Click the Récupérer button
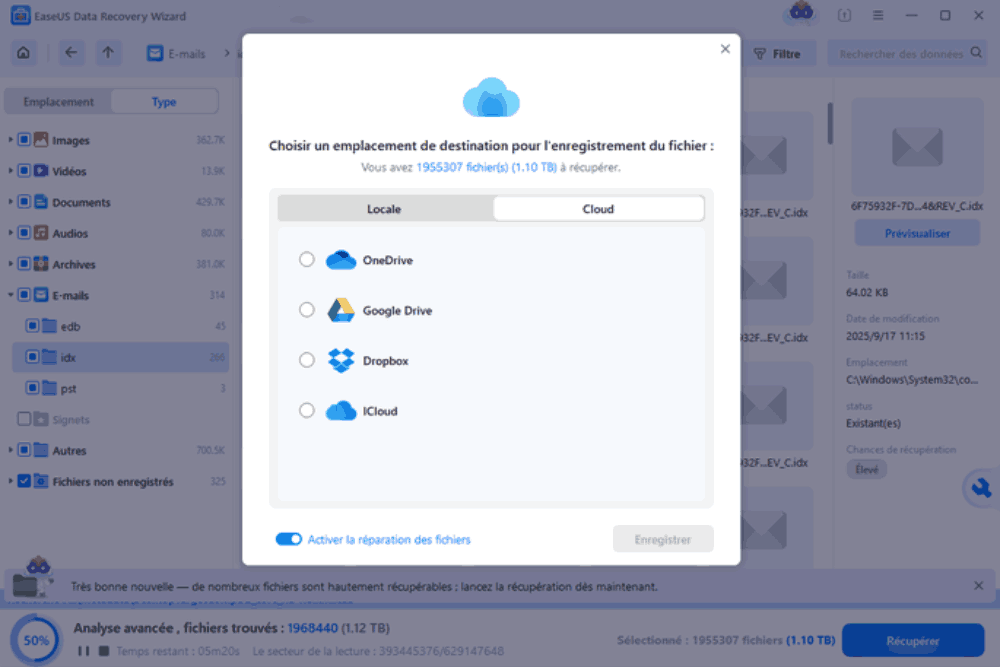 (913, 640)
